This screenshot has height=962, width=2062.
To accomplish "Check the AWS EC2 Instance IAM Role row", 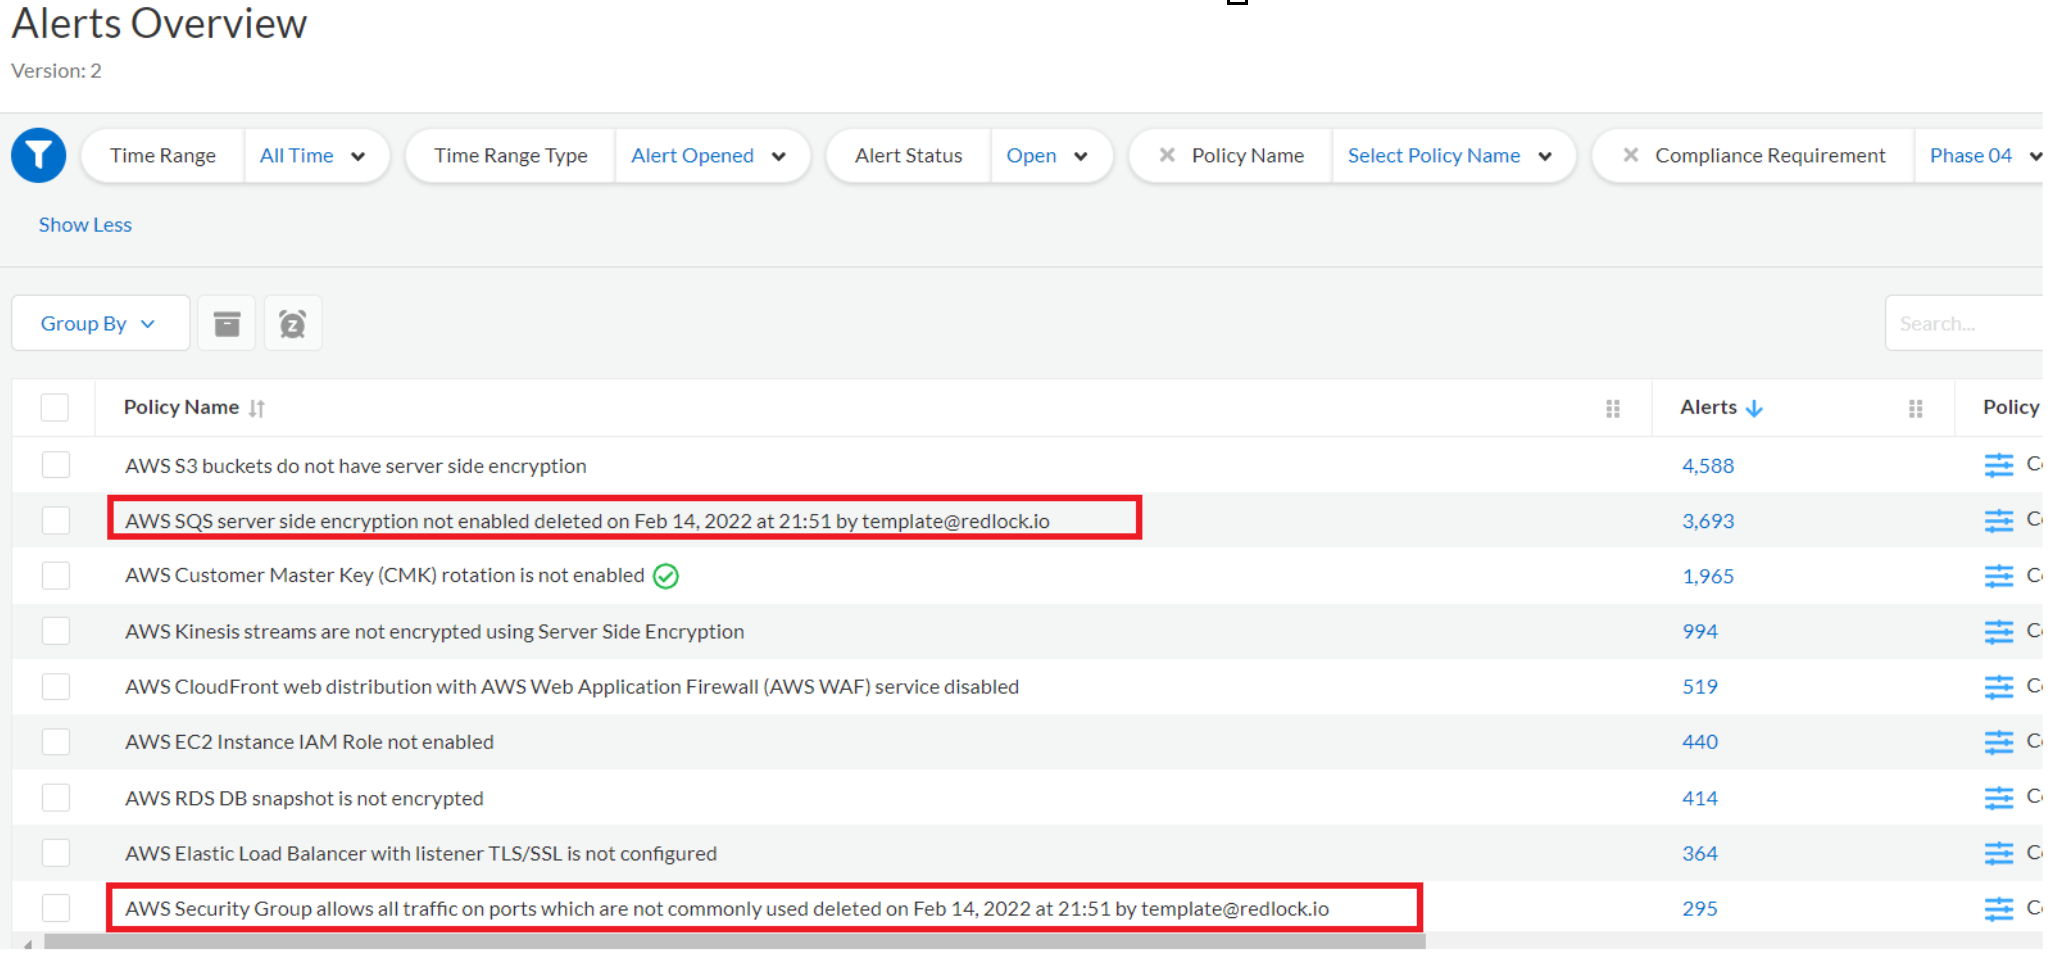I will 56,741.
